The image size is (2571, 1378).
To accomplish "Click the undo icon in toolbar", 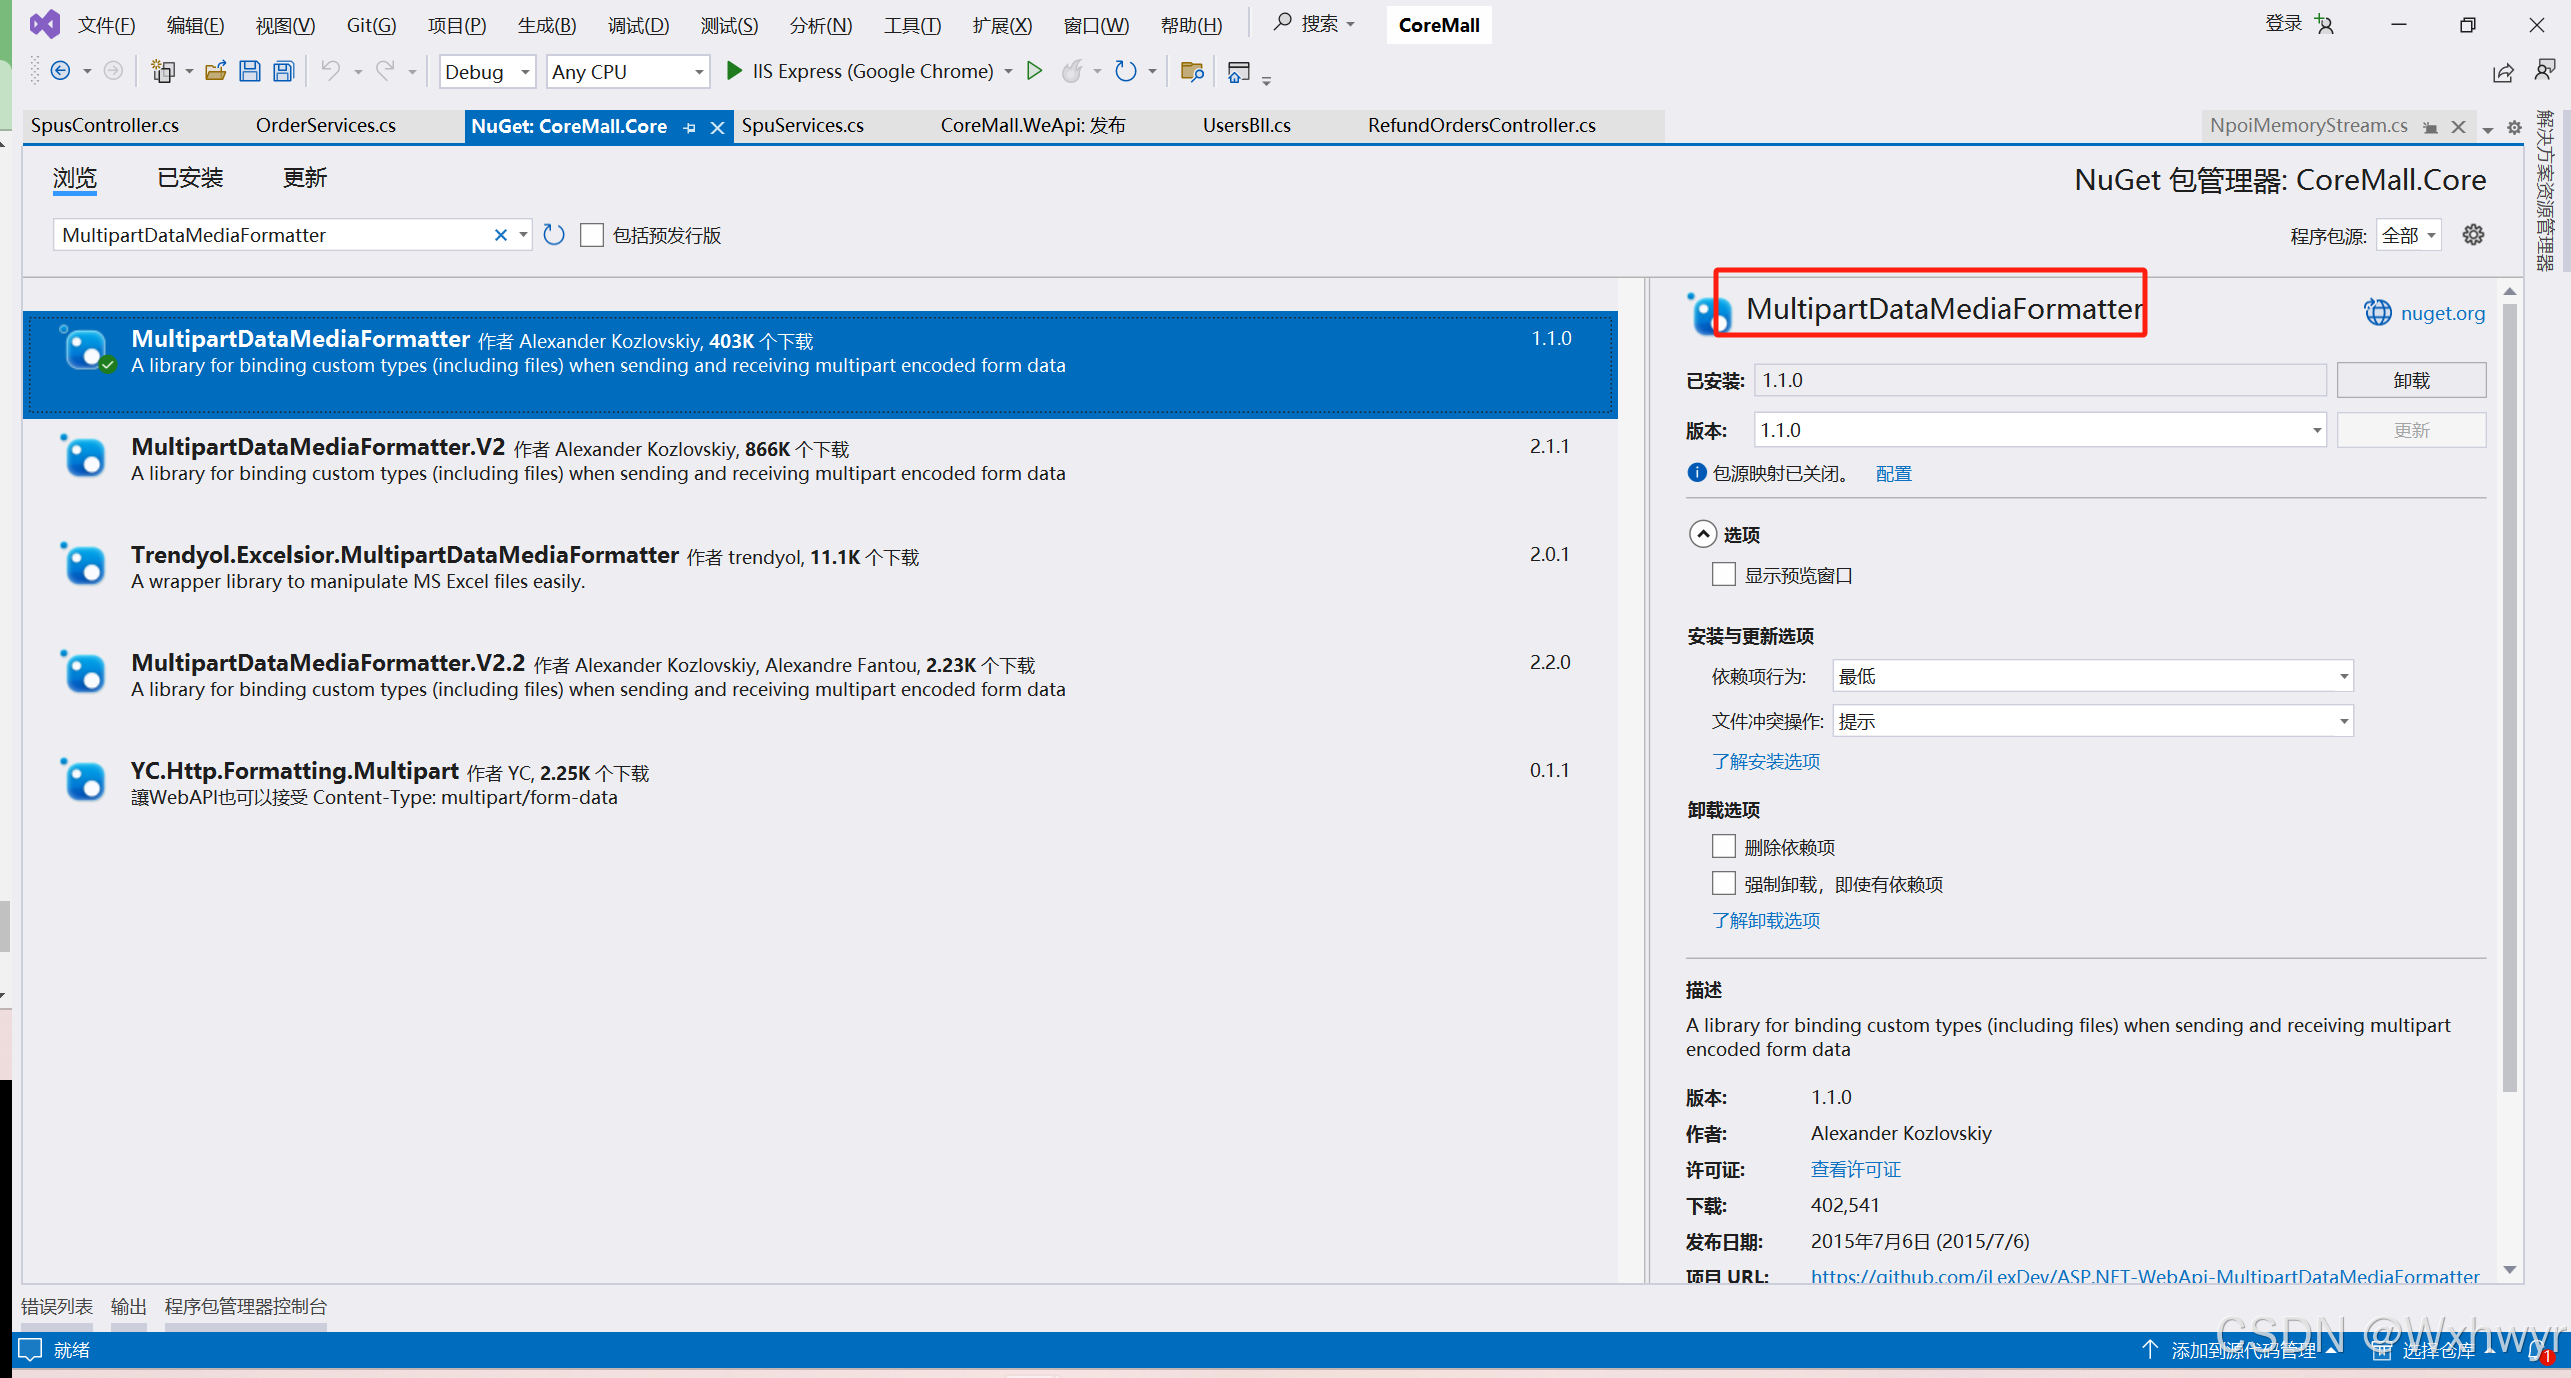I will pyautogui.click(x=330, y=71).
